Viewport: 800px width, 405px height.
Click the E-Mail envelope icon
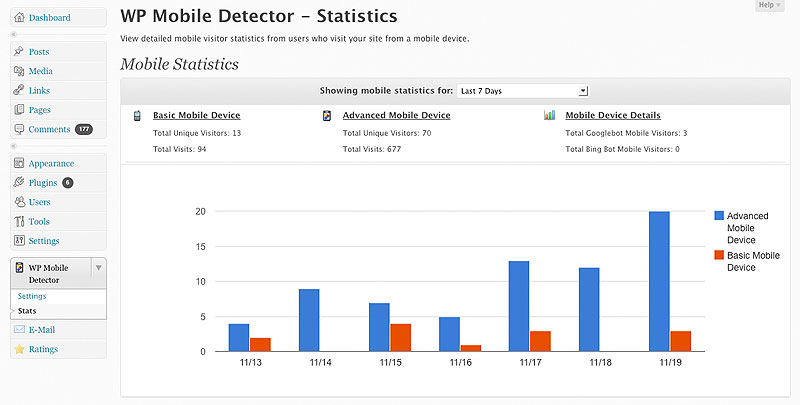pyautogui.click(x=19, y=330)
